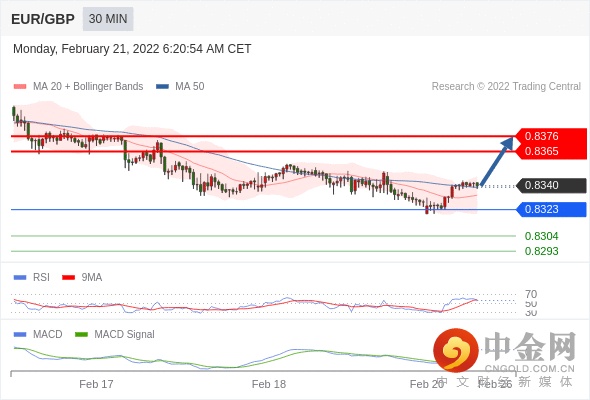Click the RSI 70 level label
Image resolution: width=590 pixels, height=400 pixels.
(531, 294)
